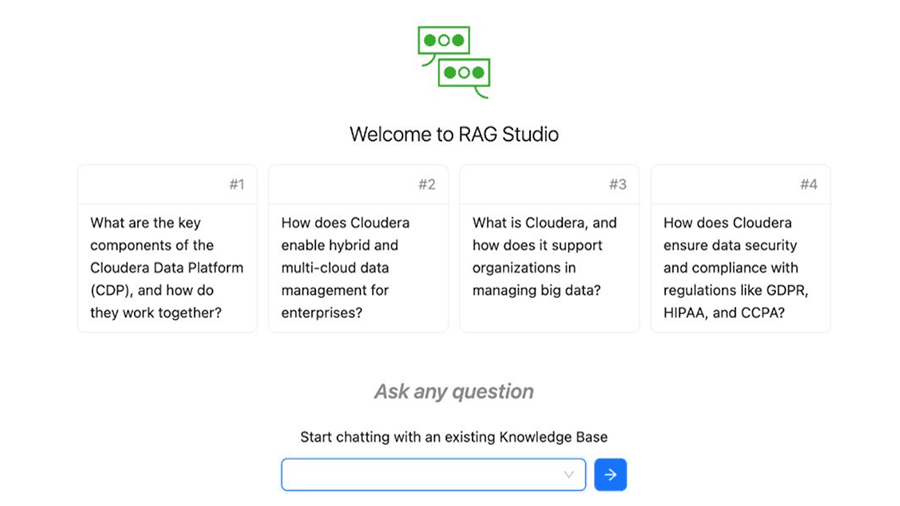Click the 'Welcome to RAG Studio' heading

point(454,134)
